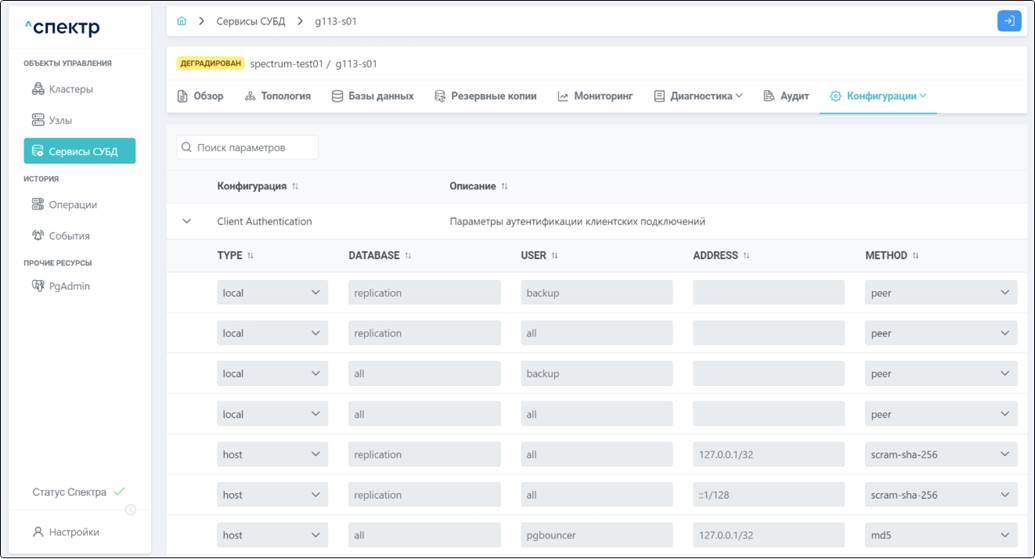Open События in the sidebar
This screenshot has height=559, width=1035.
(x=68, y=236)
